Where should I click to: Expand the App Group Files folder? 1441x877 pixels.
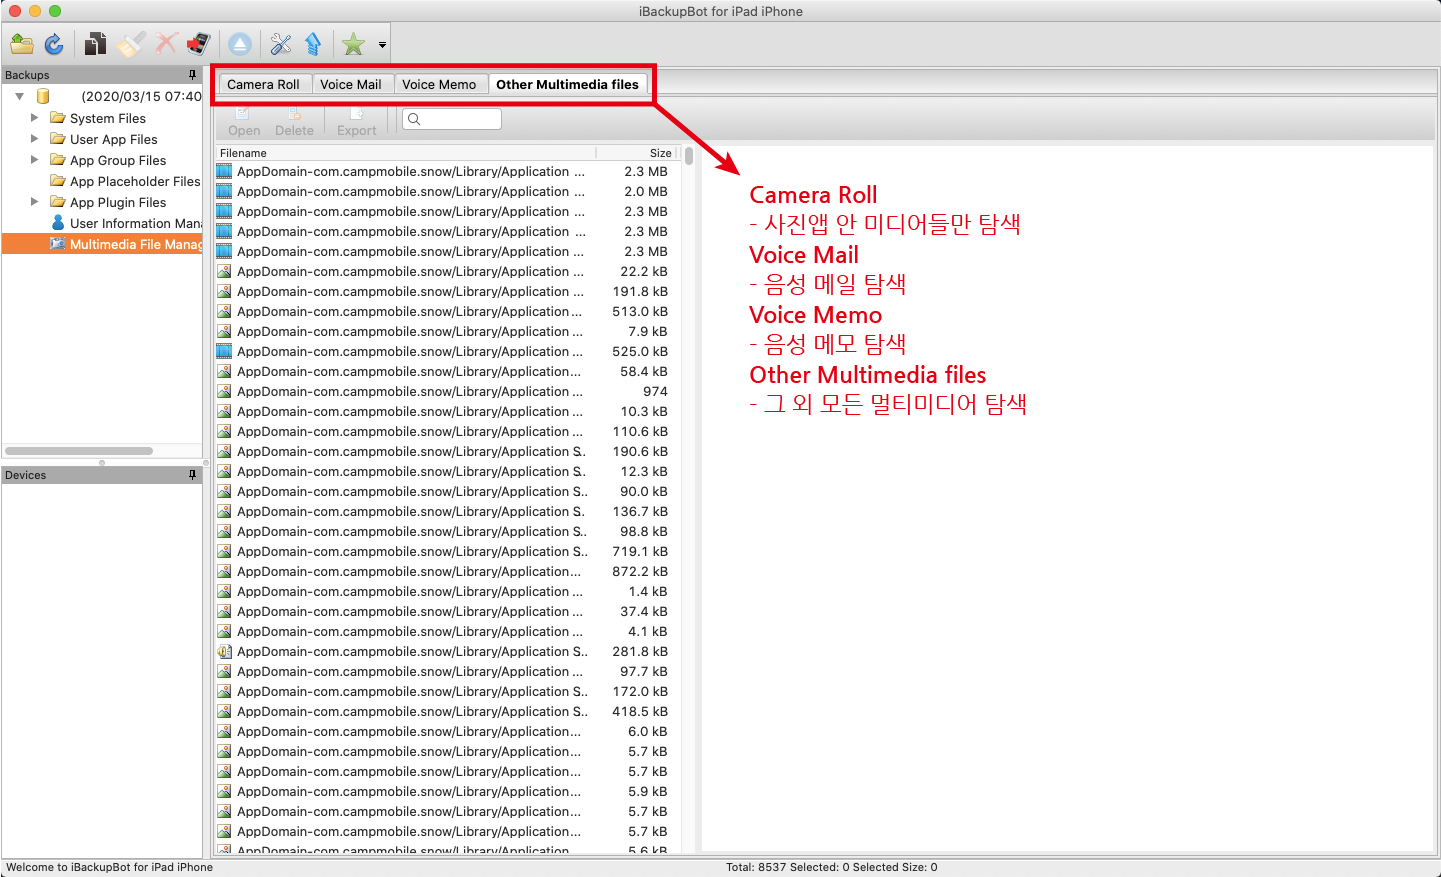[35, 160]
